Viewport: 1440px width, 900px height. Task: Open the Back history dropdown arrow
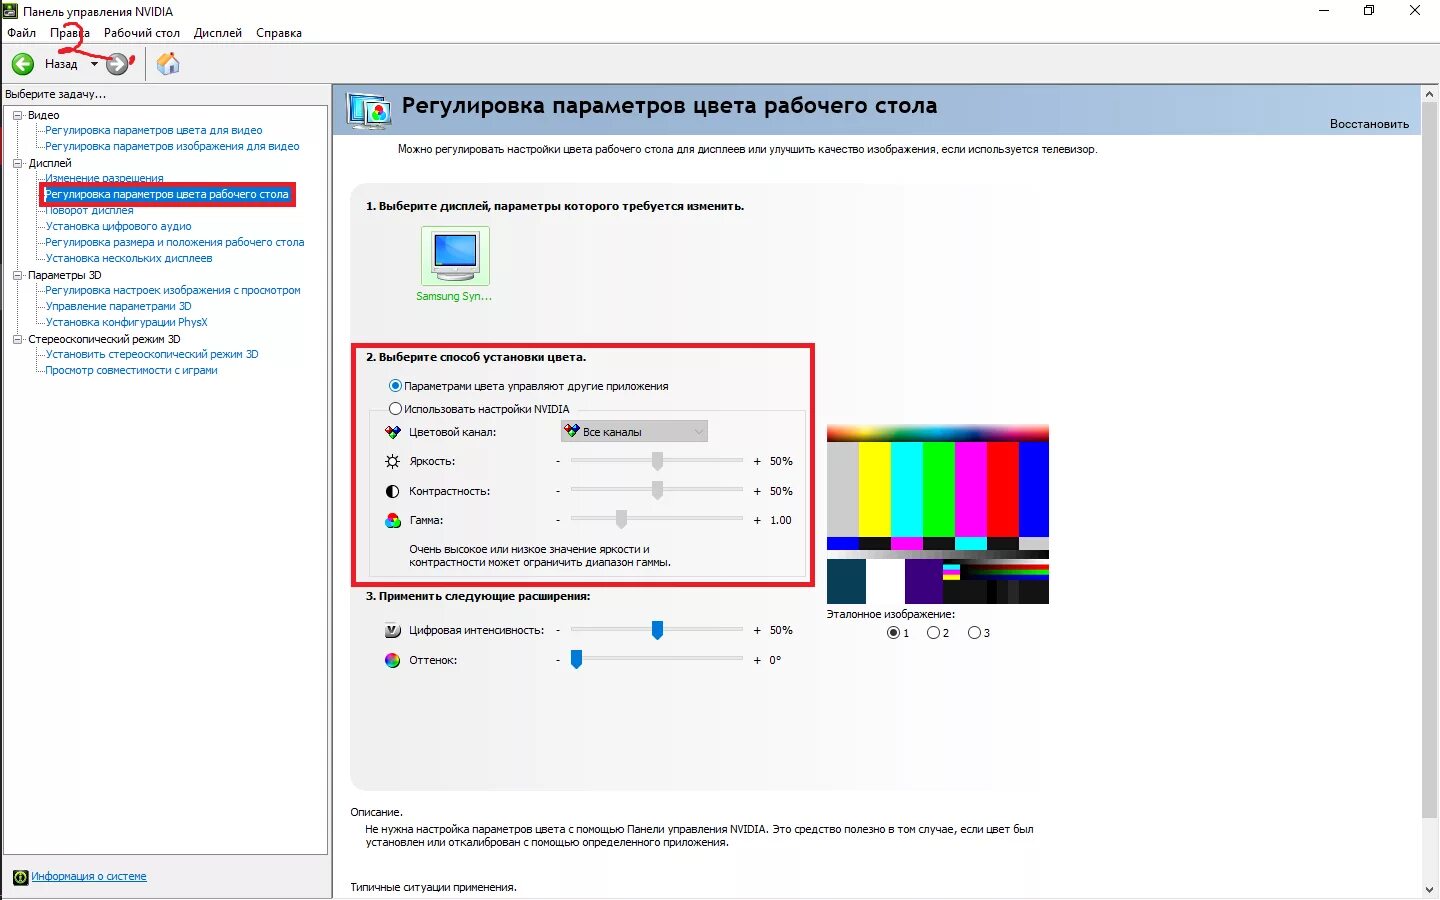coord(94,64)
